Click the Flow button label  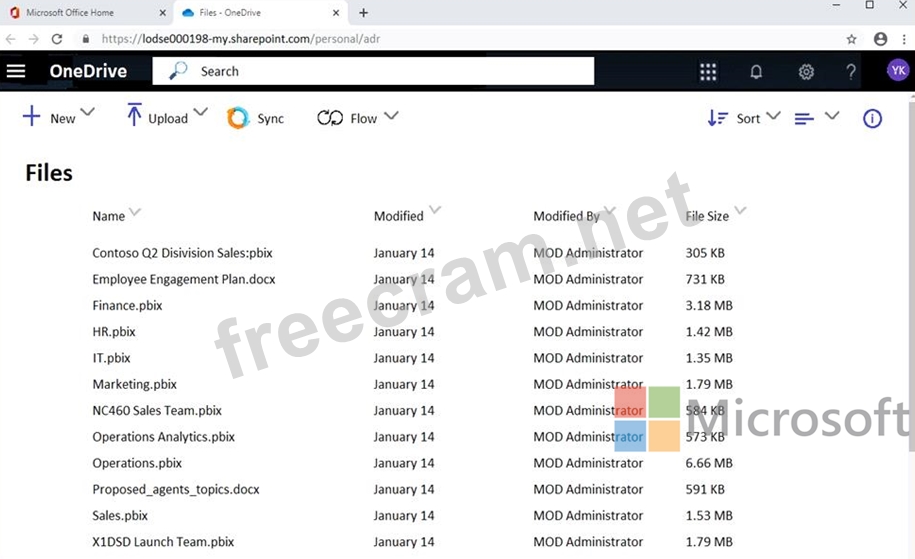[x=364, y=118]
